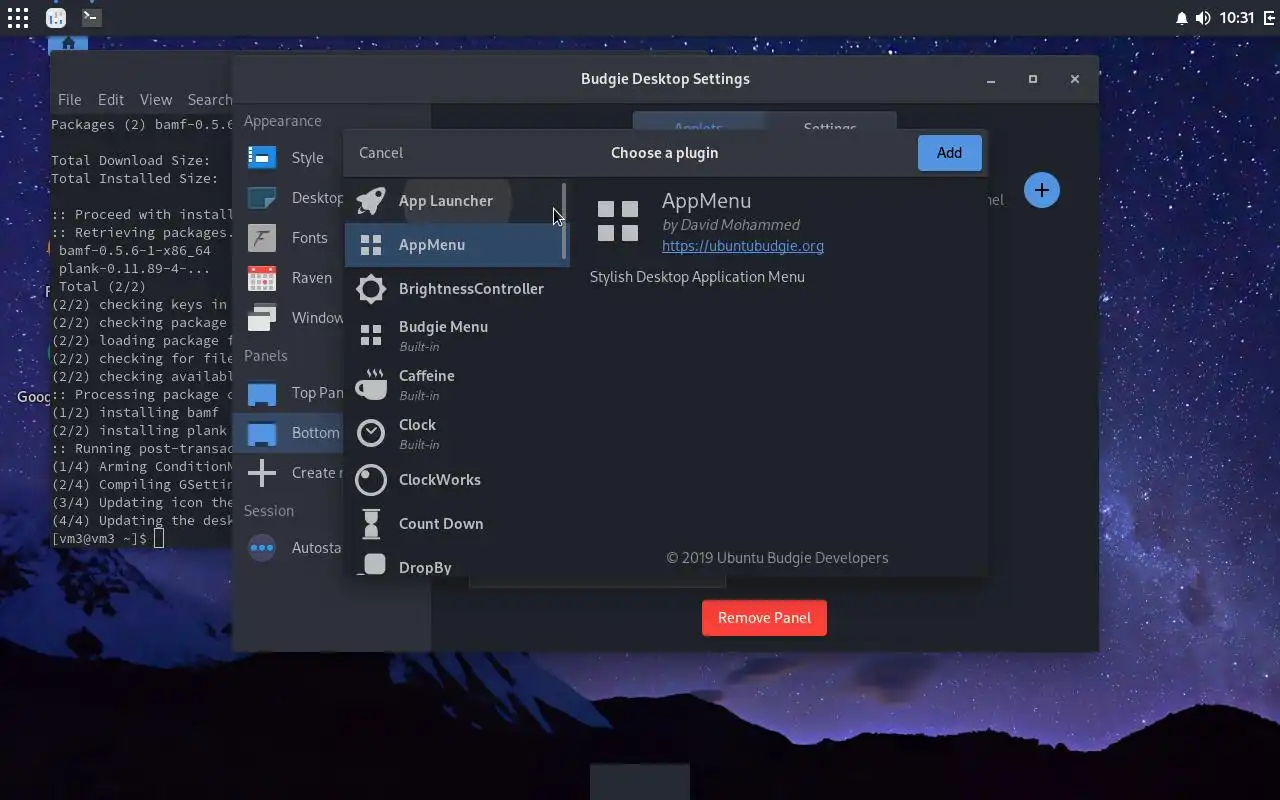Click the BrightnessController sun icon

pos(371,289)
